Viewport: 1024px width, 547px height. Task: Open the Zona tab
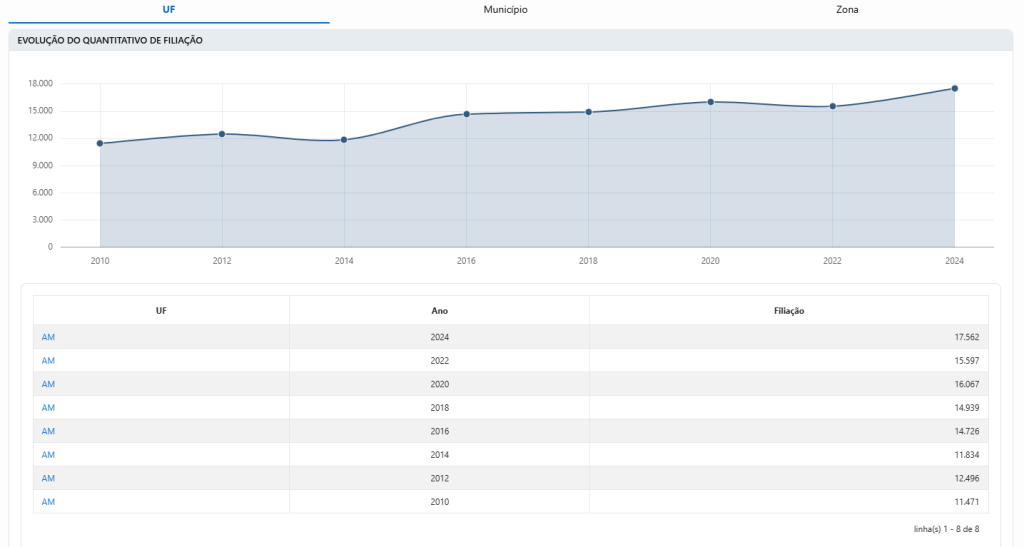[x=847, y=9]
